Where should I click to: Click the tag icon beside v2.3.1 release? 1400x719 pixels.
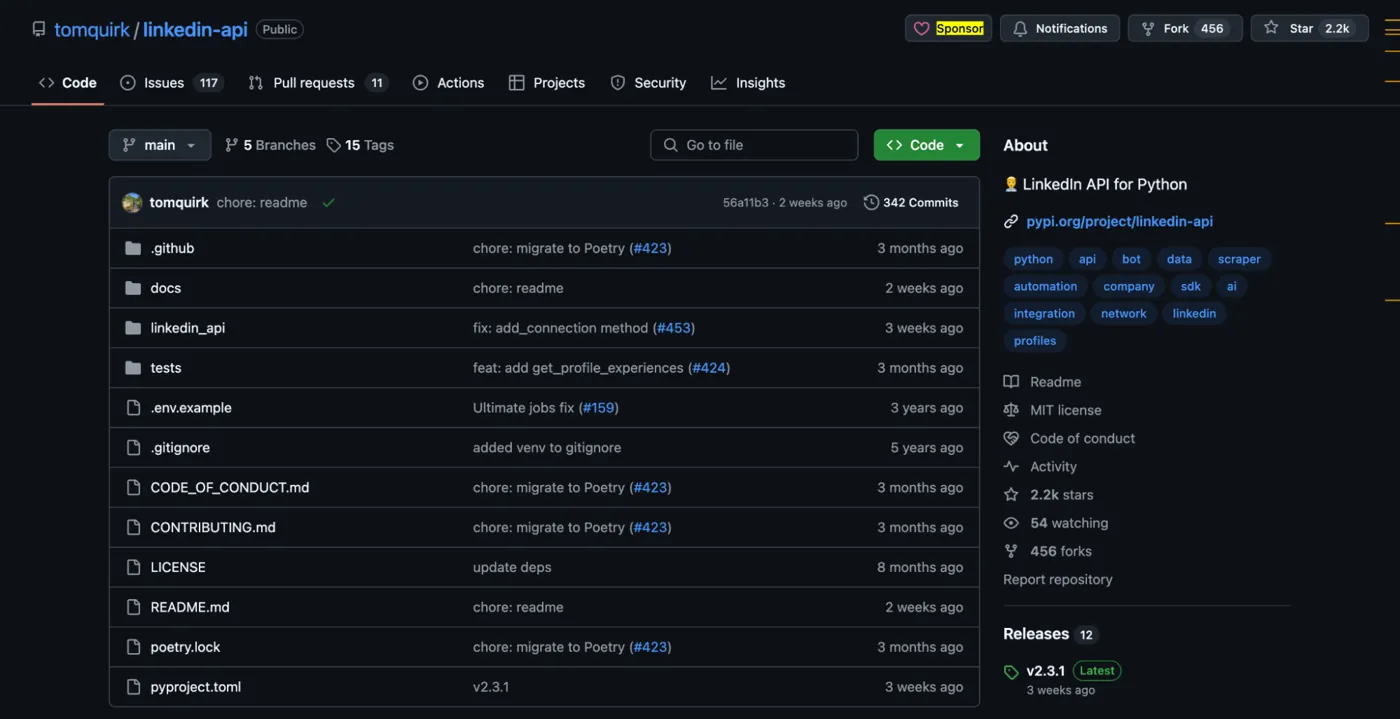click(1011, 672)
